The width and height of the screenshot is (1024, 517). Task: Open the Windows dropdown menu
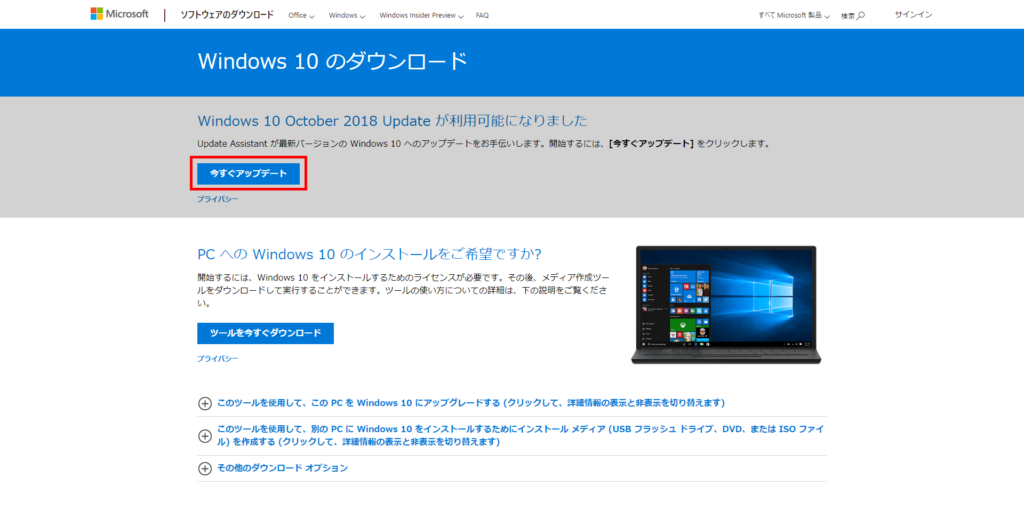[x=347, y=16]
